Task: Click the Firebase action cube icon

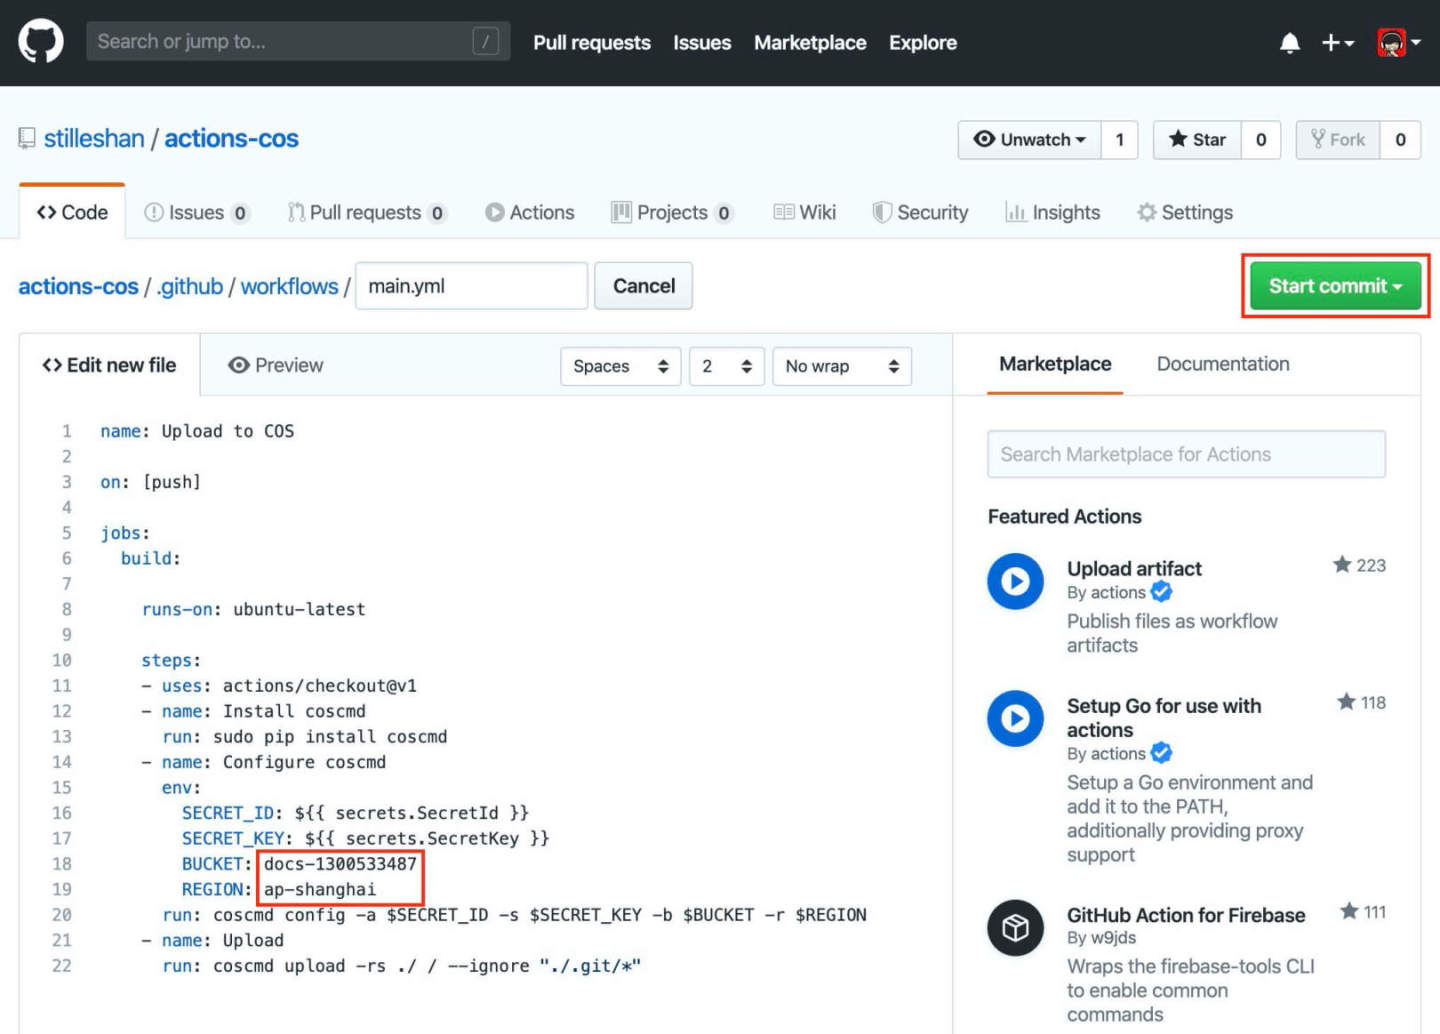Action: pyautogui.click(x=1015, y=927)
